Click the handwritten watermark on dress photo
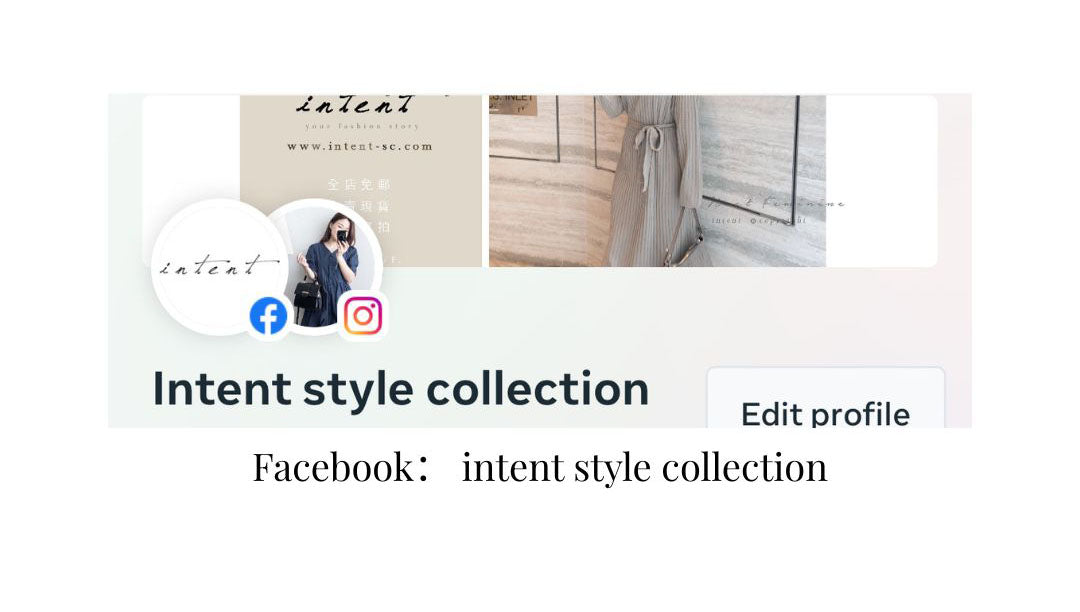Screen dimensions: 1080x612 pyautogui.click(x=775, y=209)
